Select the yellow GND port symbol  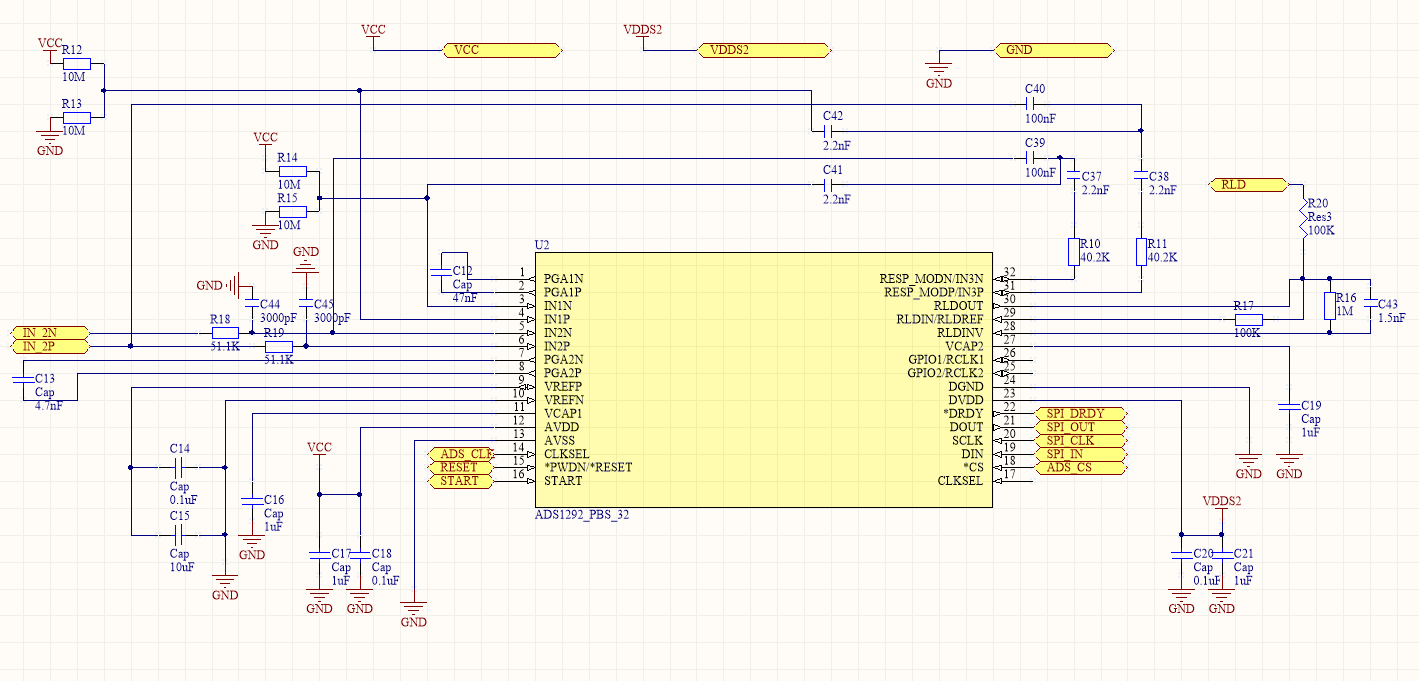(x=1054, y=49)
